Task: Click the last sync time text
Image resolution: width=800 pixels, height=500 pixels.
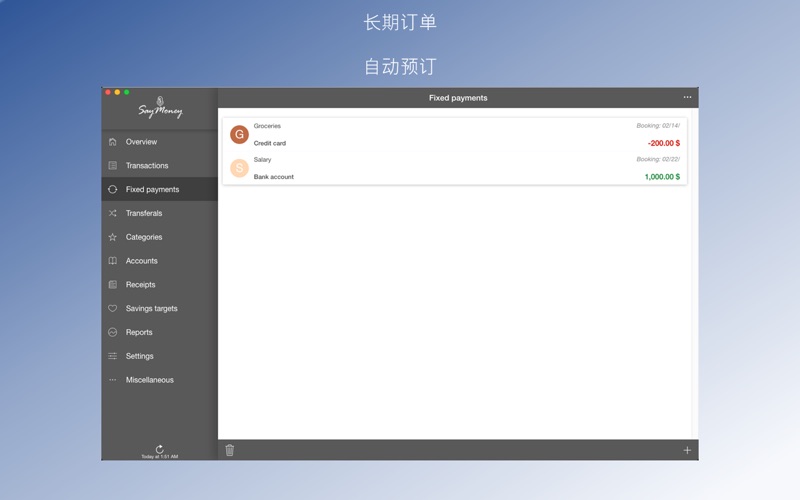Action: tap(160, 457)
